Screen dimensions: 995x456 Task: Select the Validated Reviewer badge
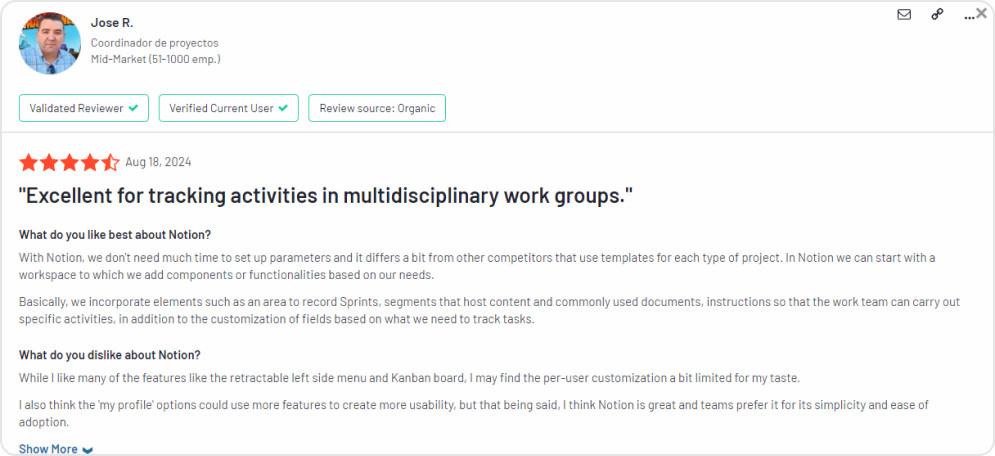click(x=84, y=108)
